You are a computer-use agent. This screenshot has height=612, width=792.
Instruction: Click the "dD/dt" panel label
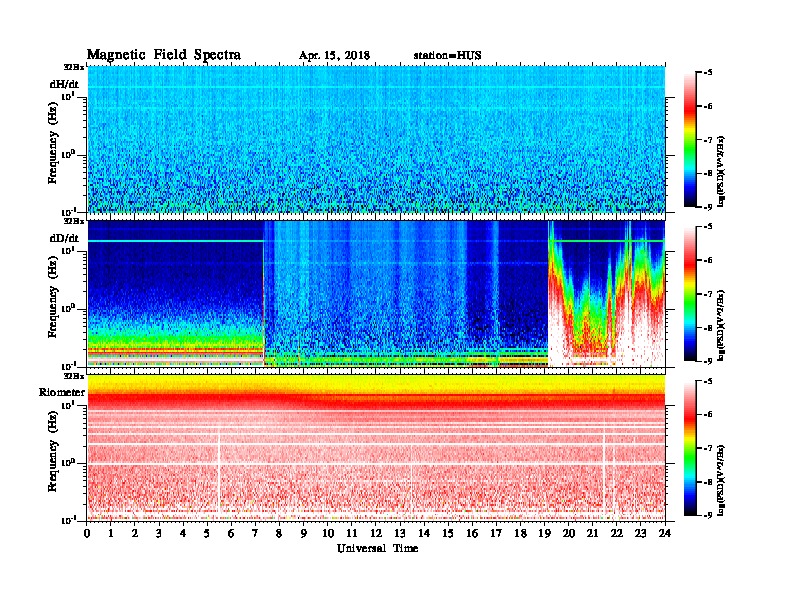(64, 238)
